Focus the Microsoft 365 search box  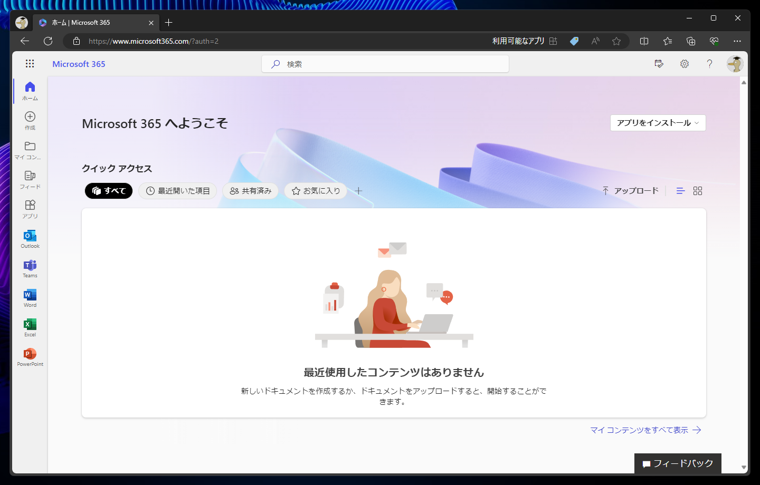point(385,64)
